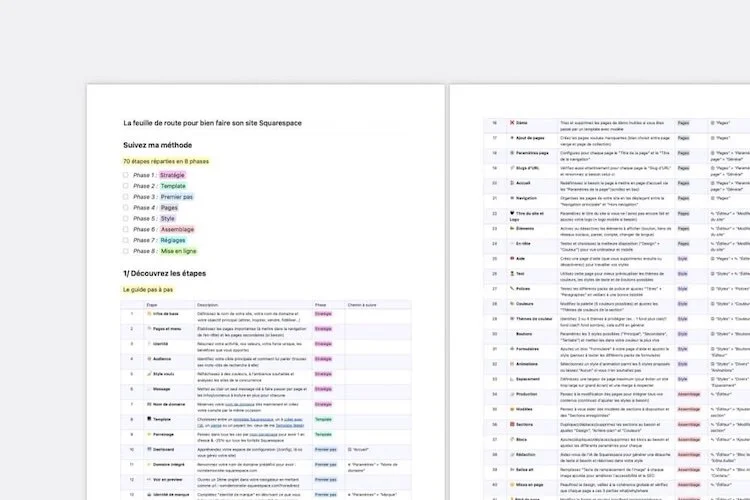The width and height of the screenshot is (750, 500).
Task: Click the Polices row icon
Action: click(x=512, y=289)
